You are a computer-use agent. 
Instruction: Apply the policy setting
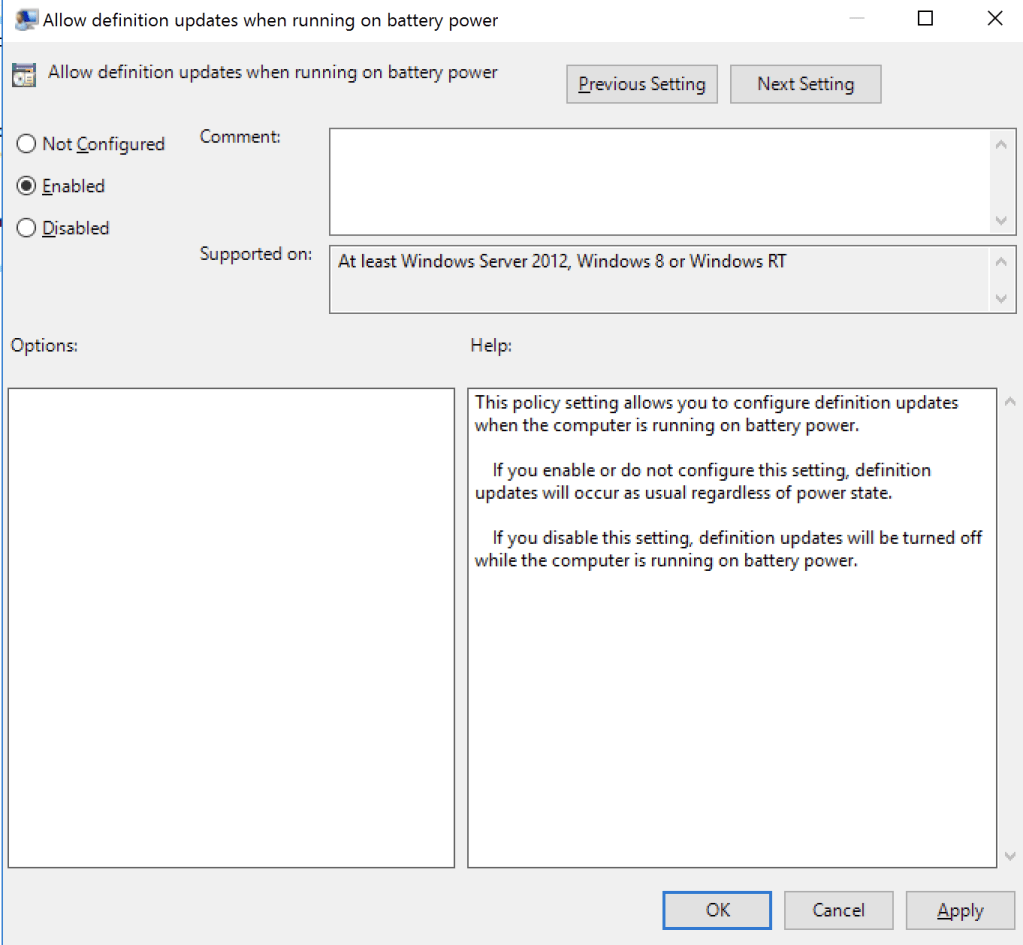(x=959, y=910)
